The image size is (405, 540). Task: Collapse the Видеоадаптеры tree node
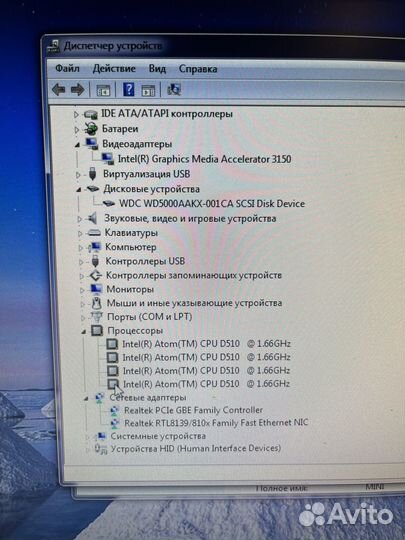coord(77,145)
